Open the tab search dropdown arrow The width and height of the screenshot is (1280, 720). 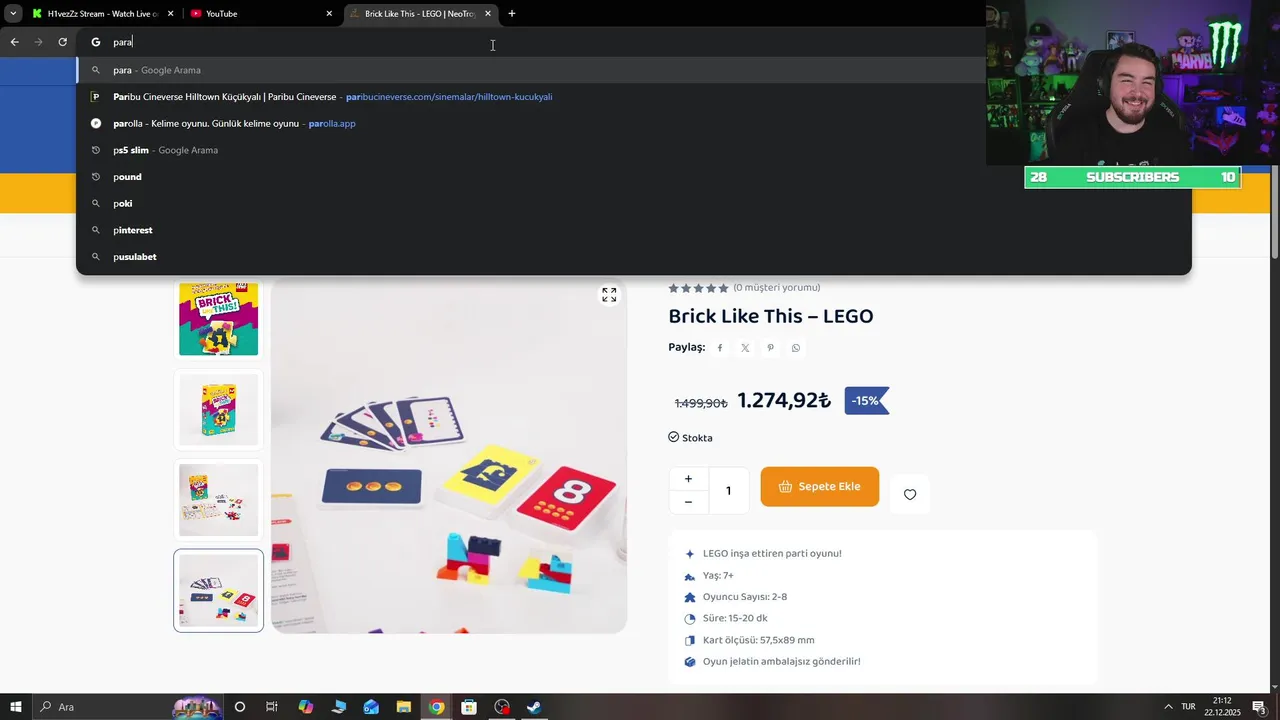[12, 14]
